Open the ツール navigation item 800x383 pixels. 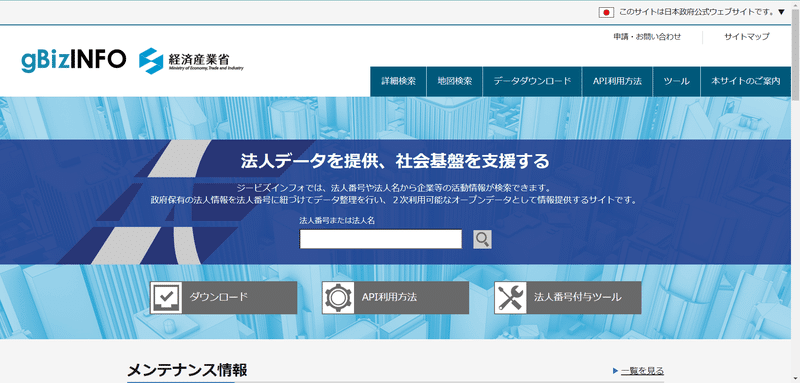click(x=677, y=81)
